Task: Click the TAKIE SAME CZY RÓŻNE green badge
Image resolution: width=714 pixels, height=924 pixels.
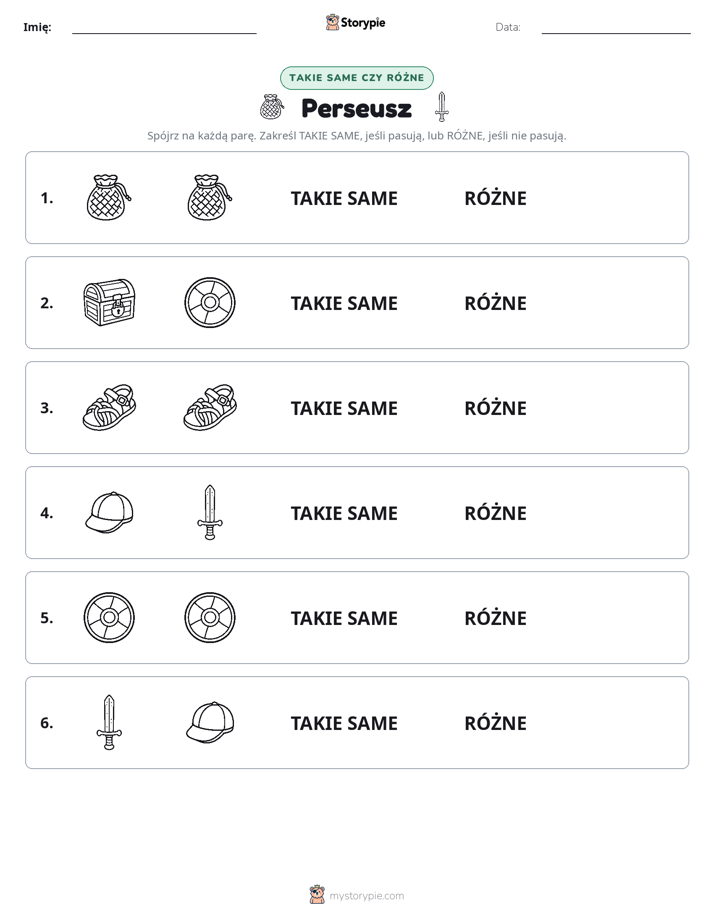Action: (x=356, y=78)
